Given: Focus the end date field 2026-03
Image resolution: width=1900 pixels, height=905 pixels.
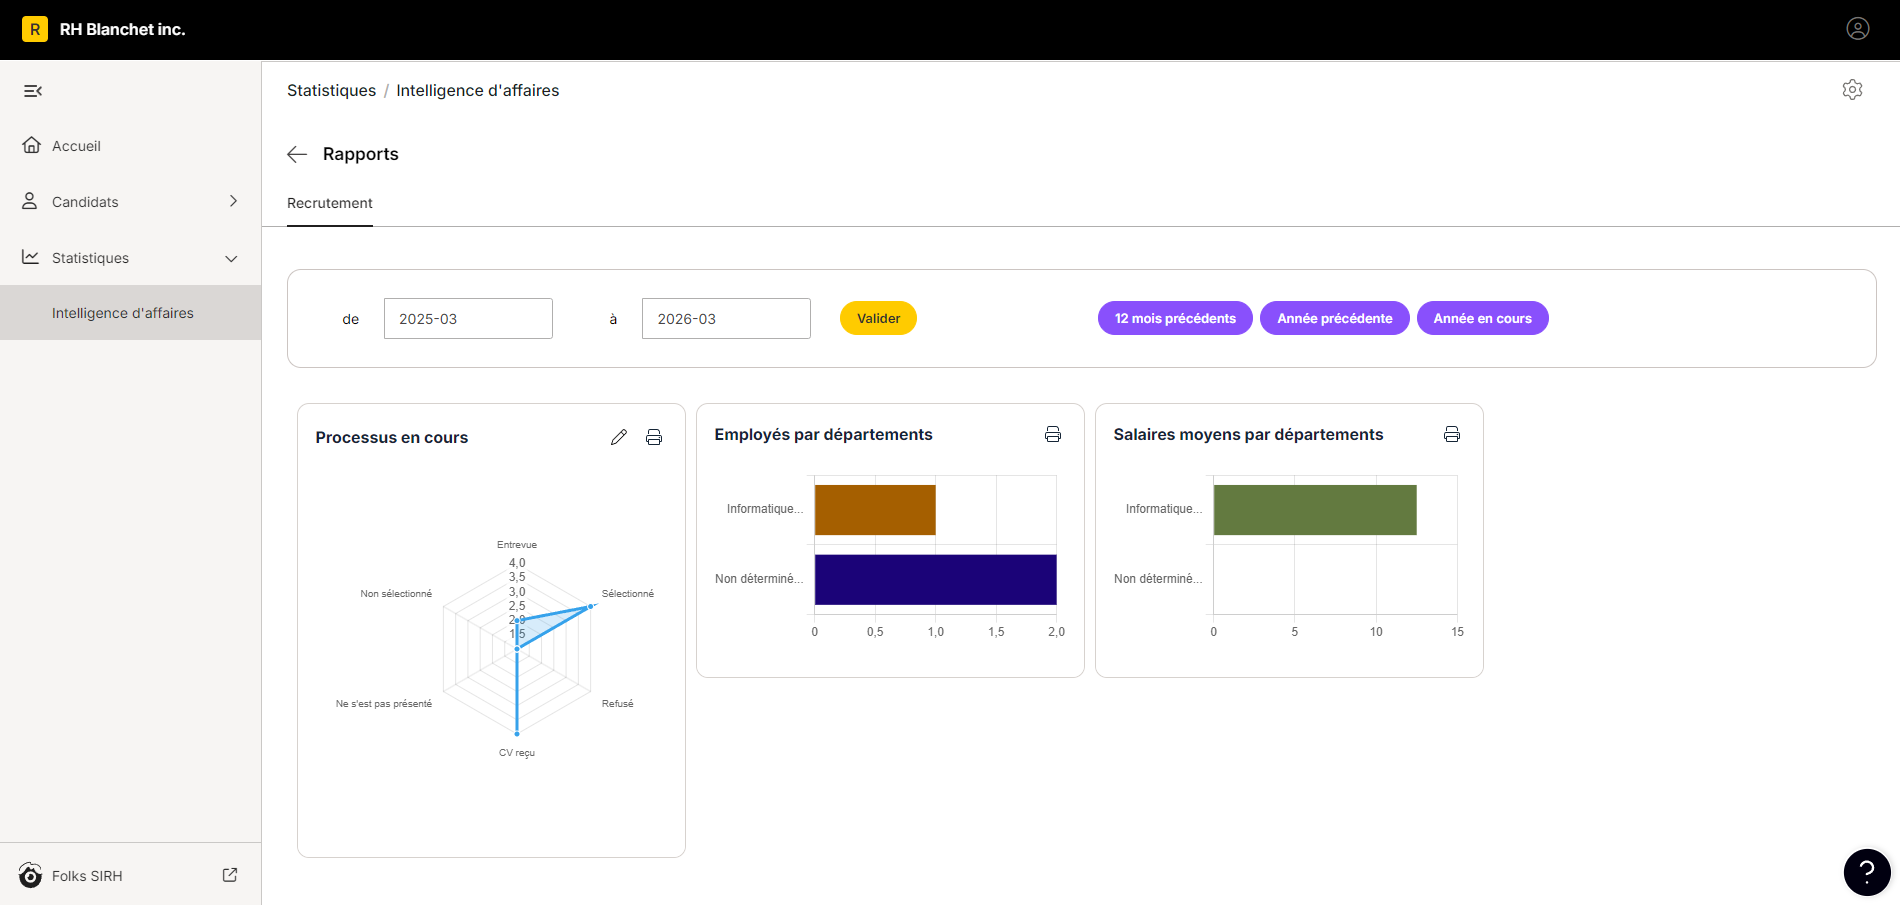Looking at the screenshot, I should click(x=726, y=318).
